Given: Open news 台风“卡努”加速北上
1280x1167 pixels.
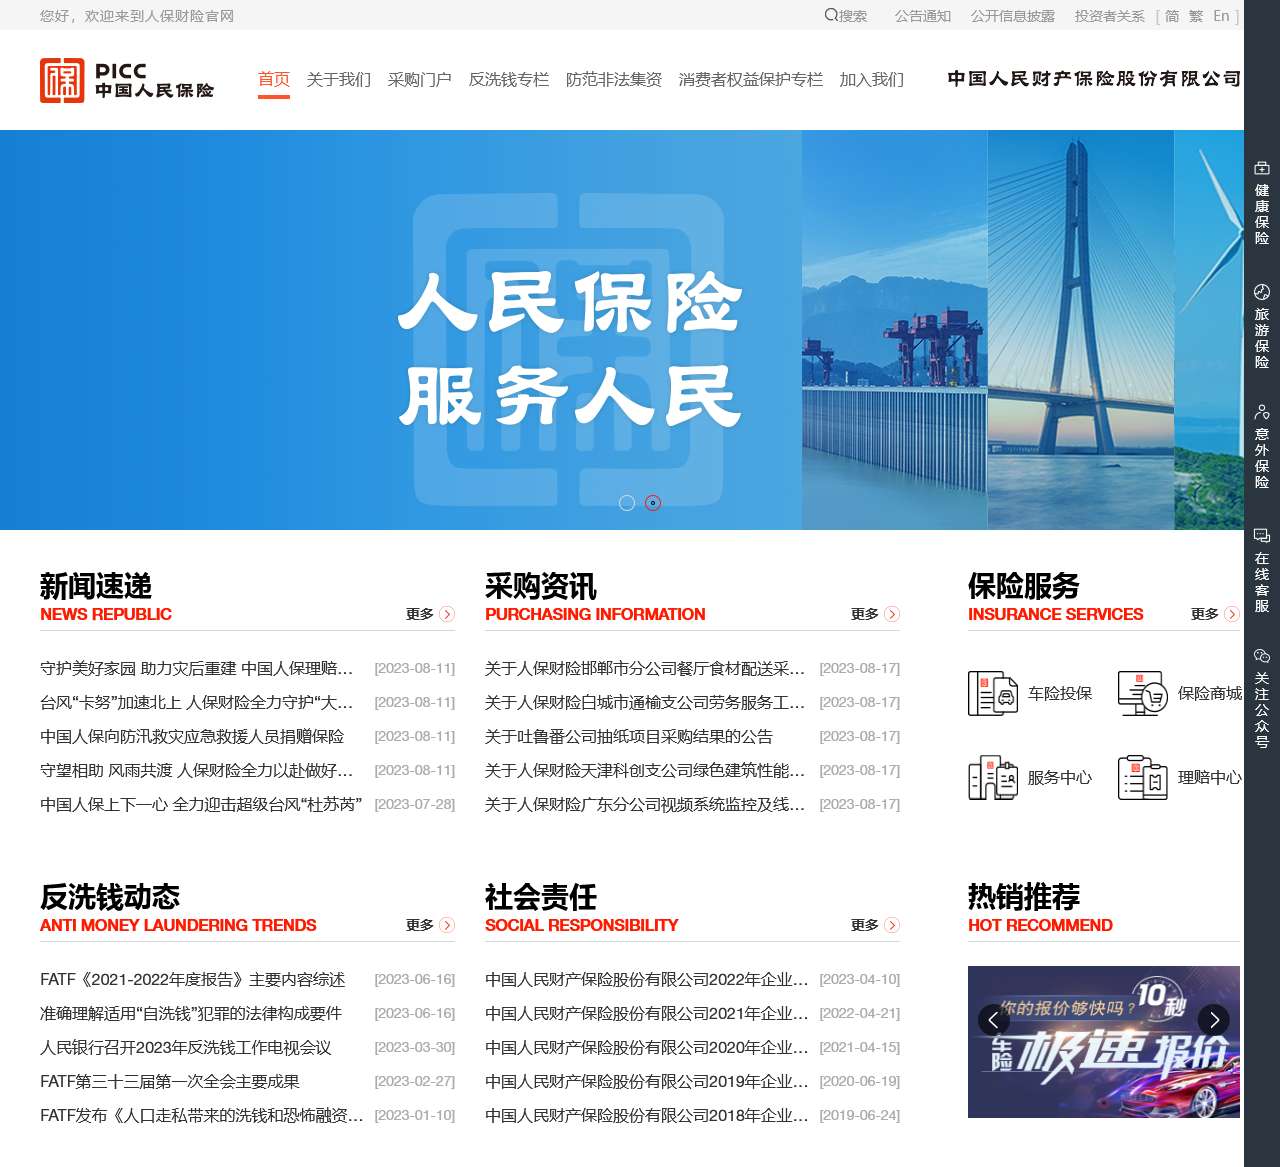Looking at the screenshot, I should click(x=197, y=702).
